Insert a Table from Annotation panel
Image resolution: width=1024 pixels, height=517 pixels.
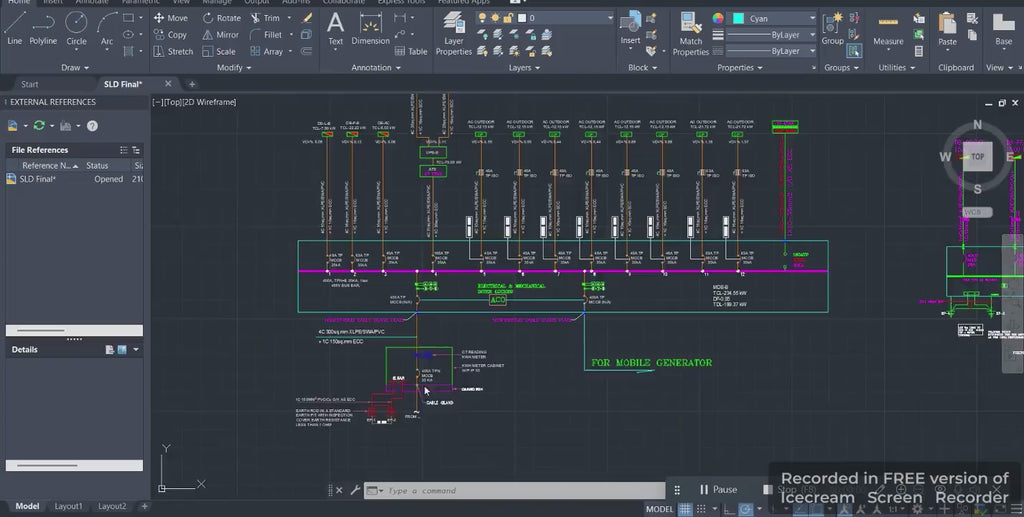[411, 52]
